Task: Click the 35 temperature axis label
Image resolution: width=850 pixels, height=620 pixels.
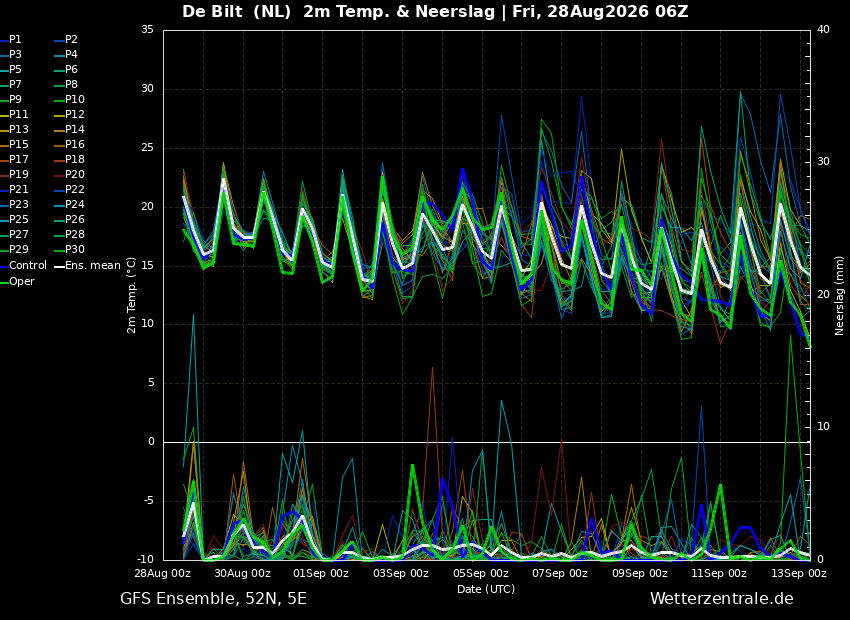Action: click(147, 30)
